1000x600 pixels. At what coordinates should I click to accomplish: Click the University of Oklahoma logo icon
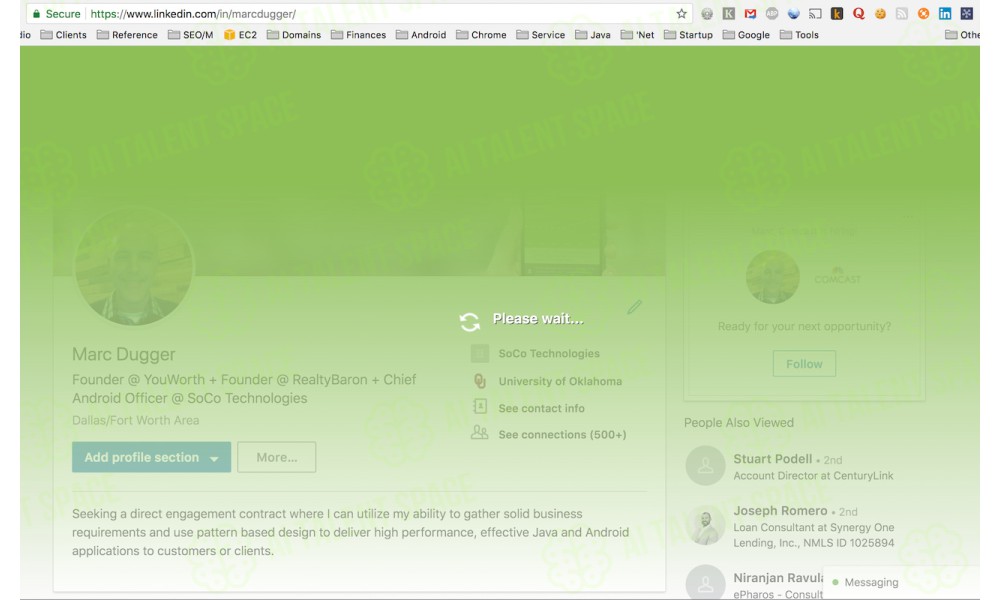click(480, 381)
